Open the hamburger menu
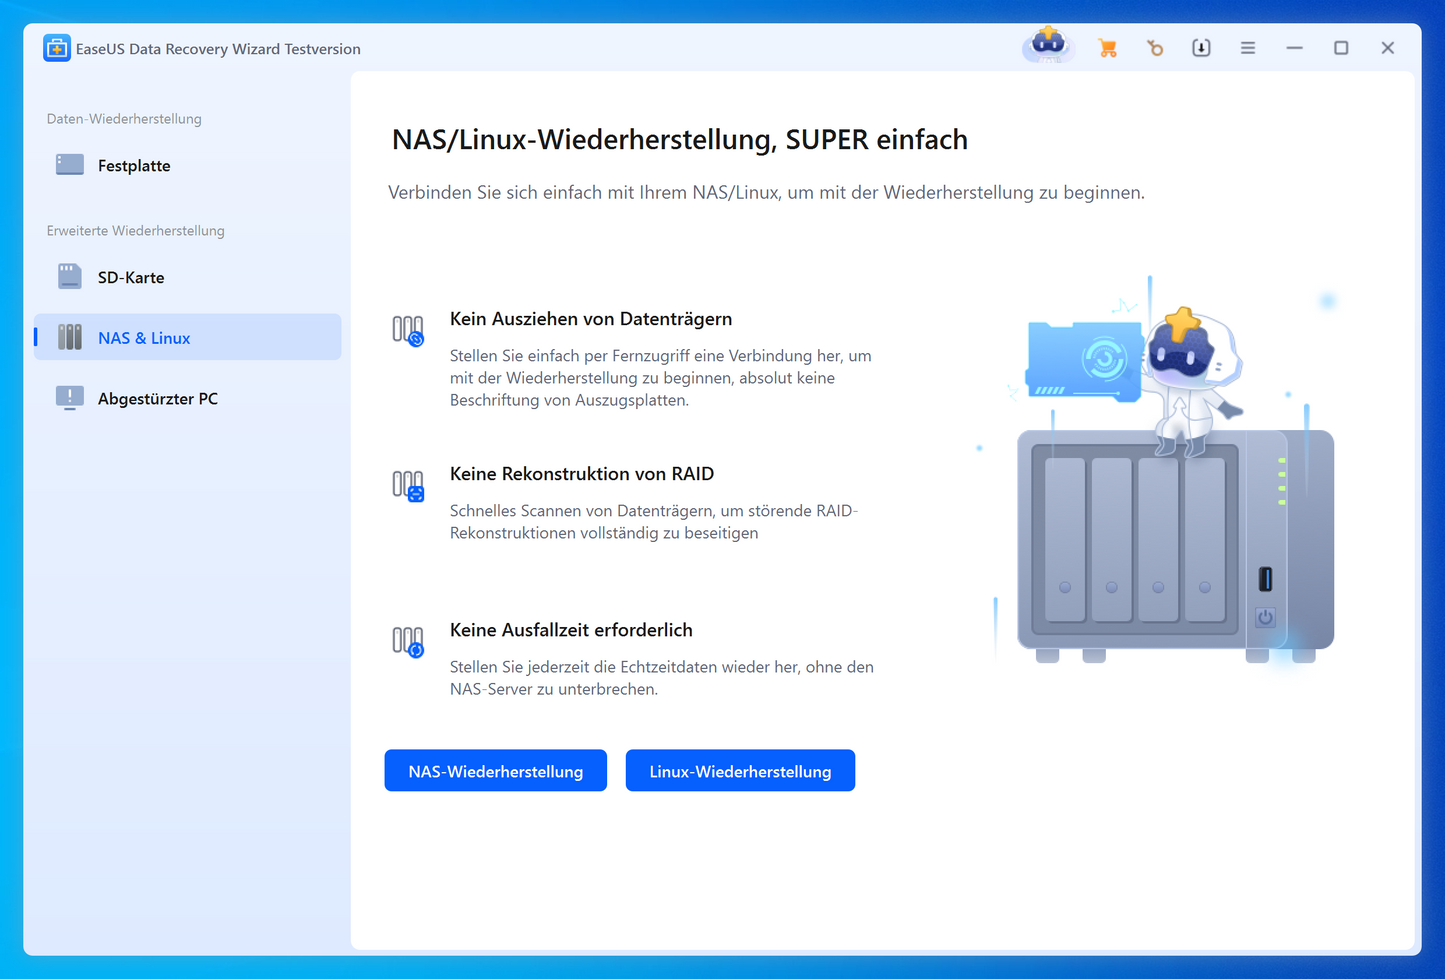This screenshot has width=1445, height=979. 1248,48
